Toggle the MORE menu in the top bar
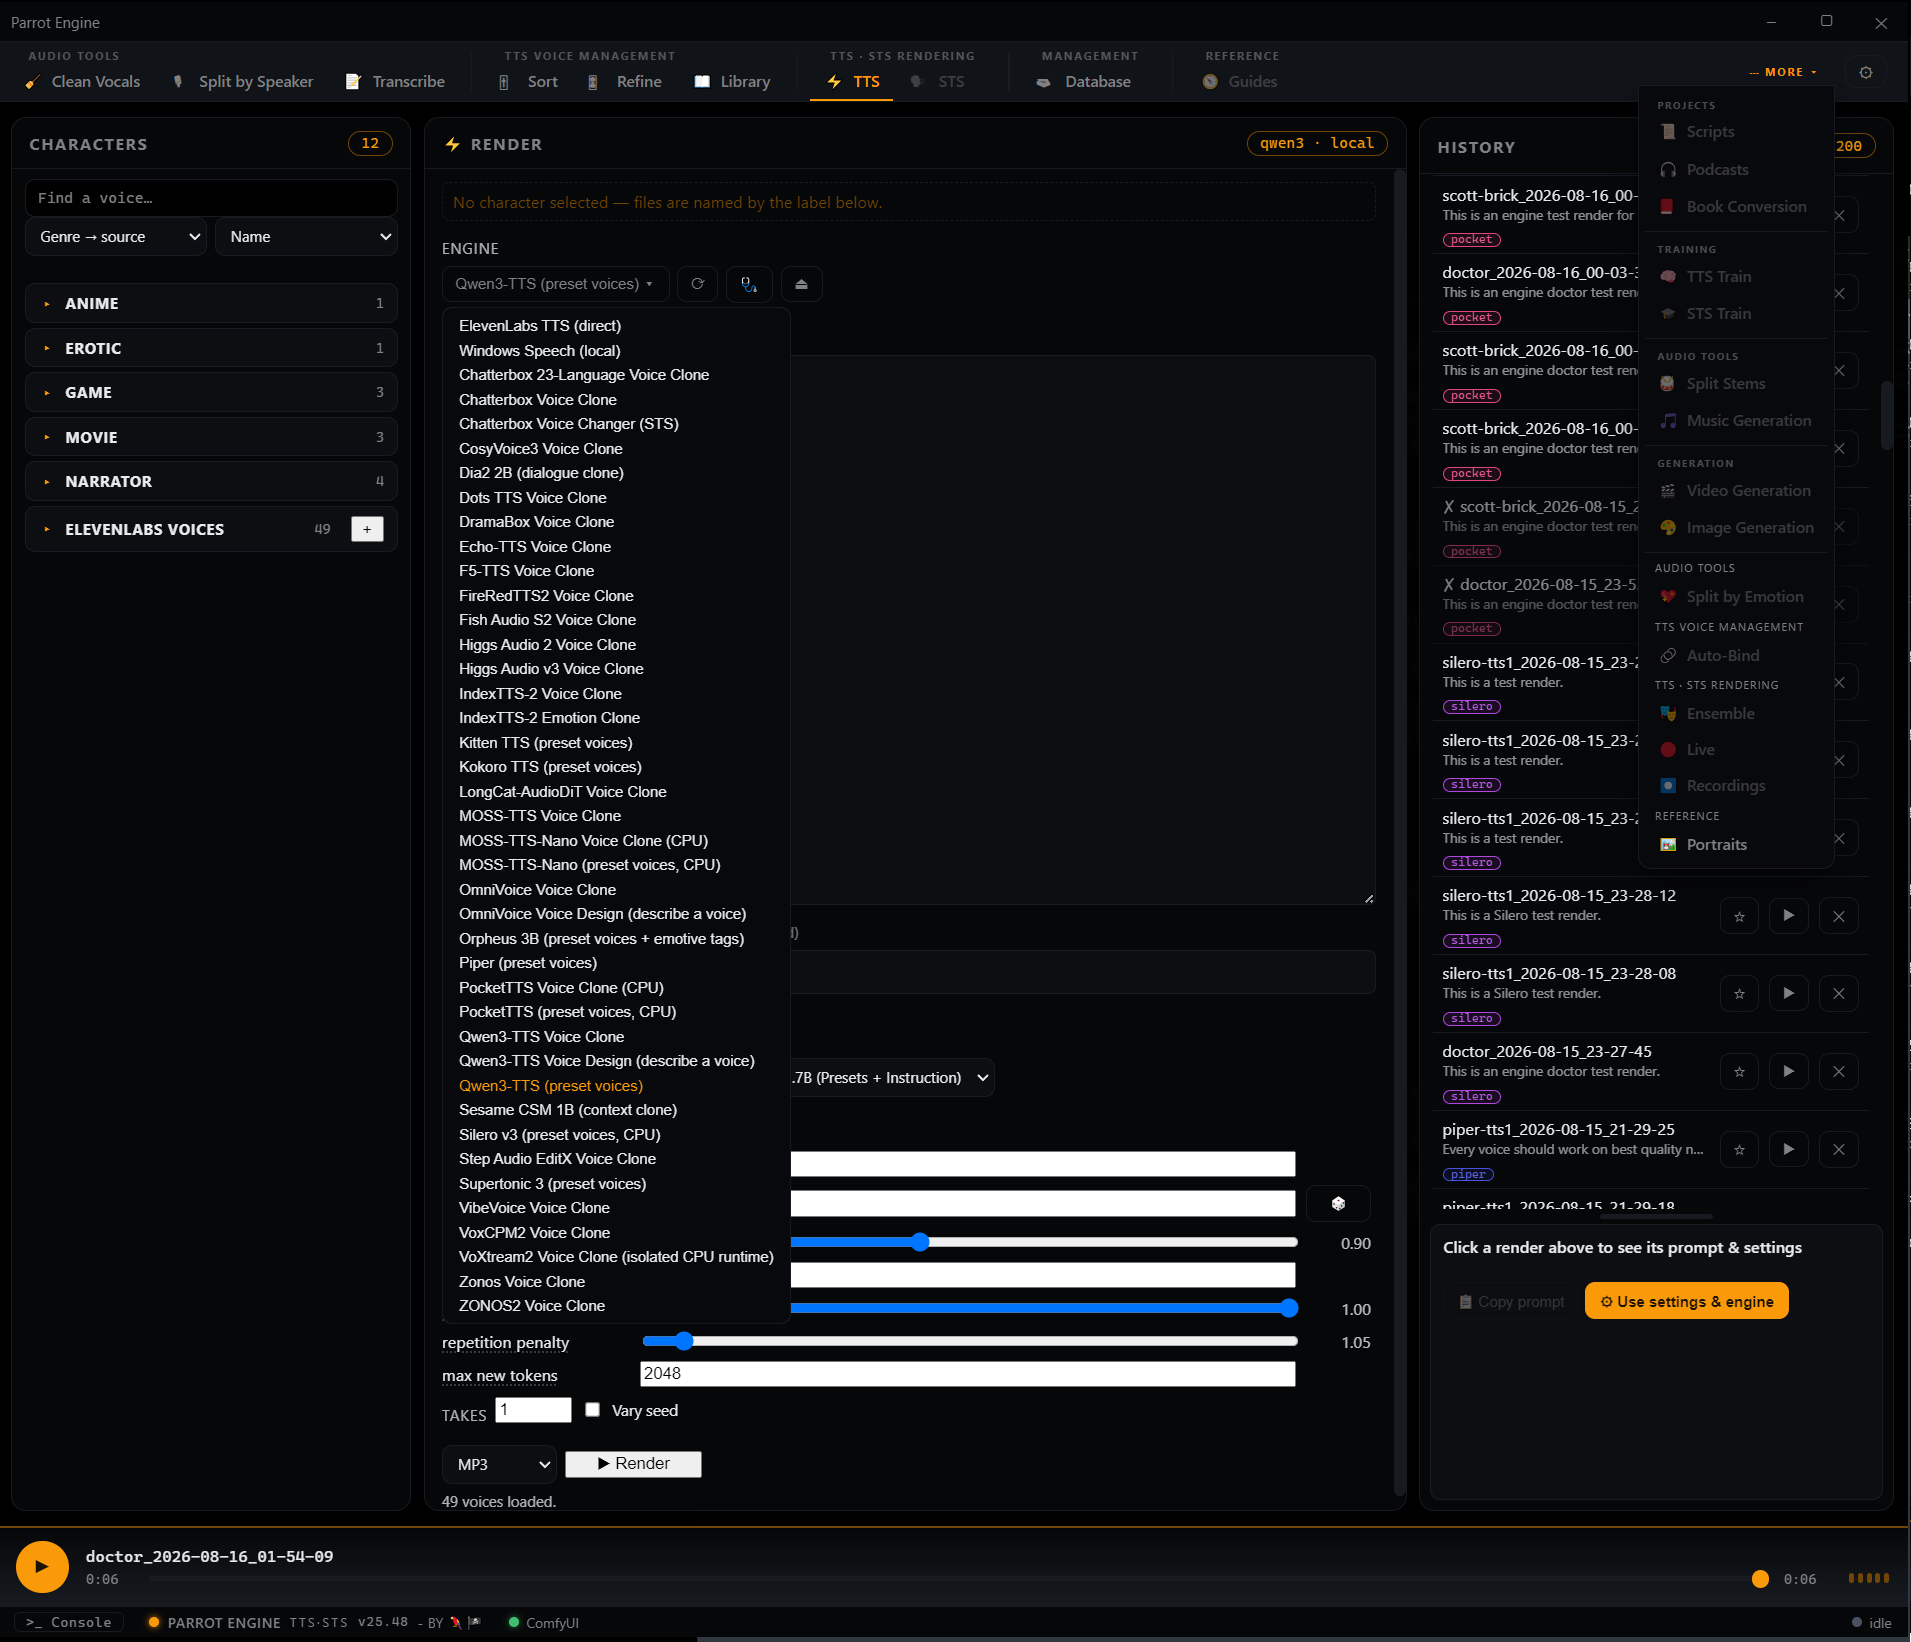The width and height of the screenshot is (1911, 1642). pyautogui.click(x=1783, y=72)
